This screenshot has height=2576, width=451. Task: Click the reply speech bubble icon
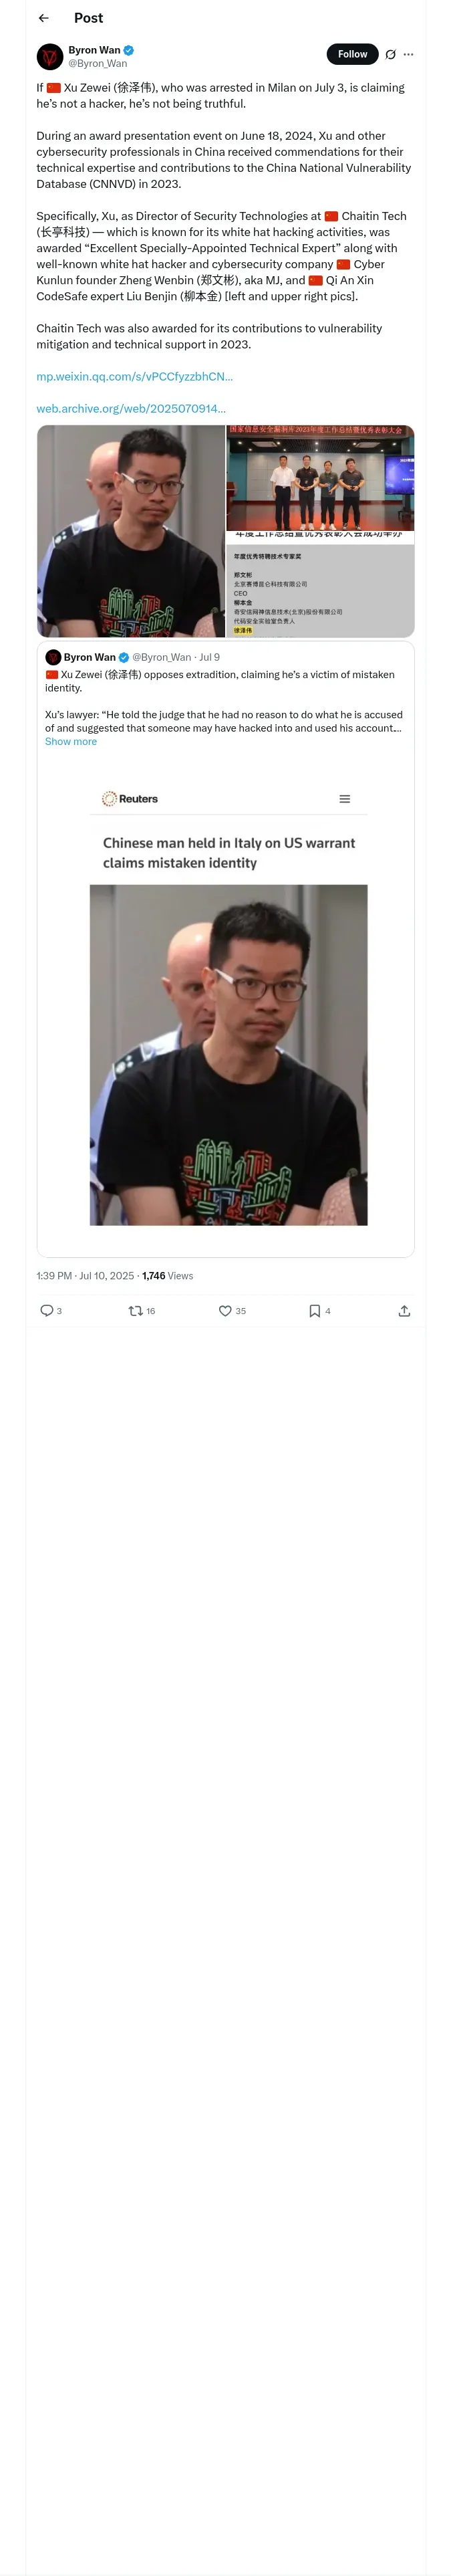pos(46,1310)
